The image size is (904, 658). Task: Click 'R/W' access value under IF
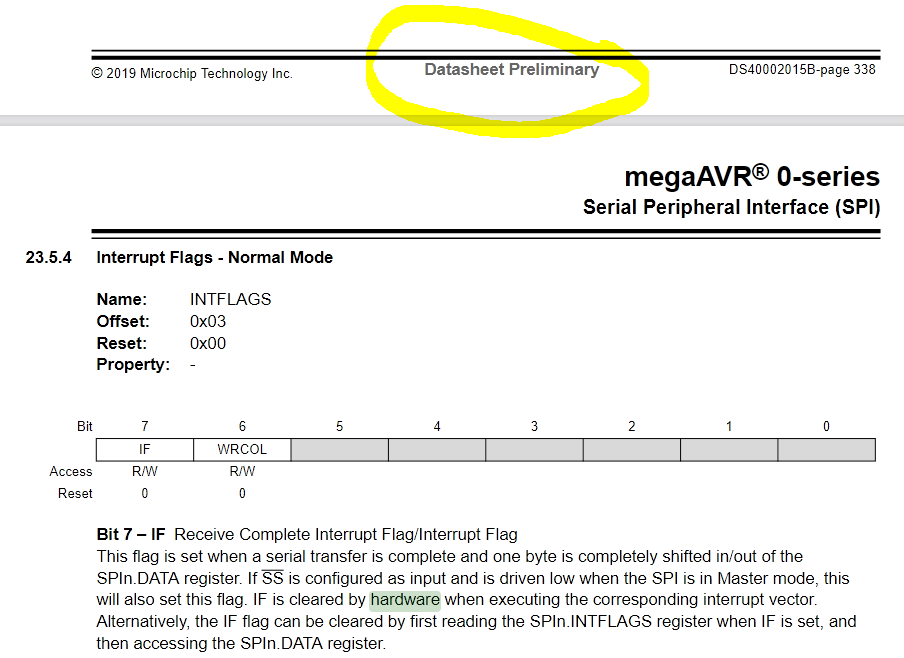[145, 472]
